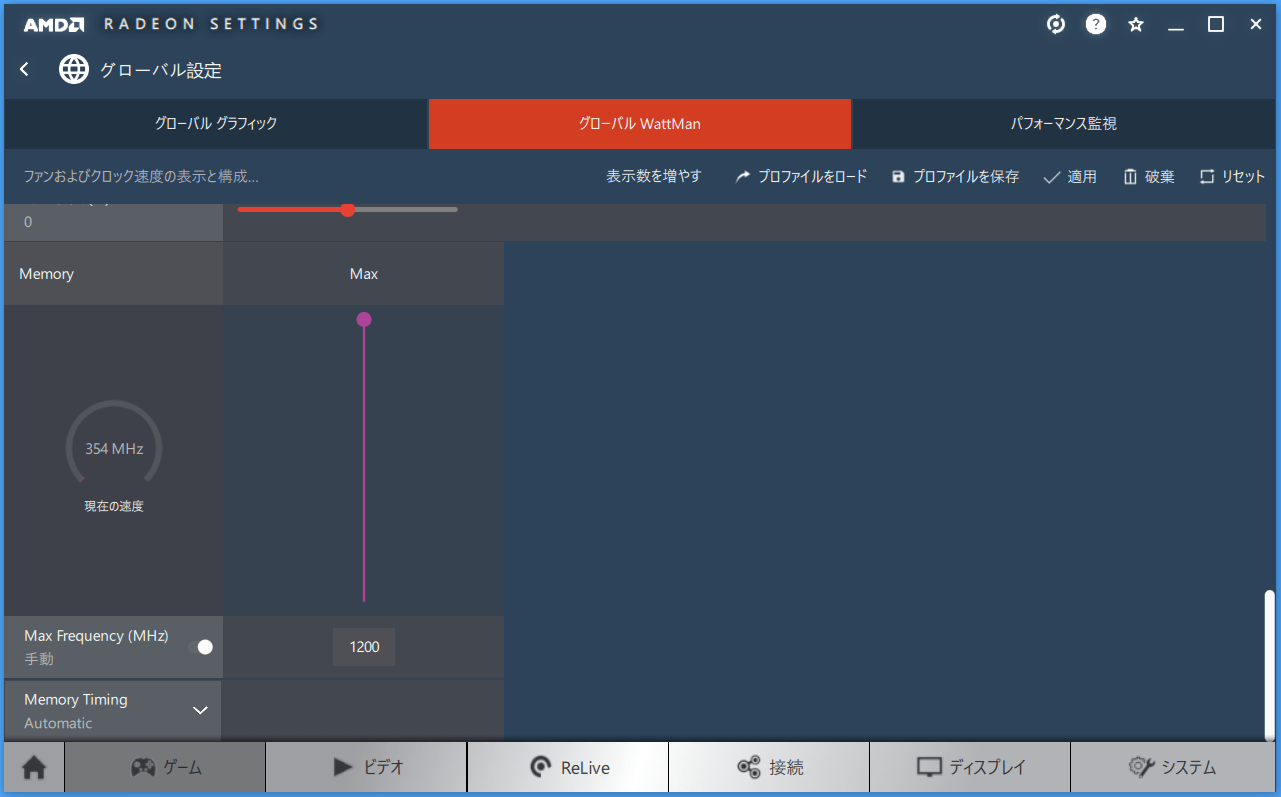Click the 1200 frequency value field
The width and height of the screenshot is (1281, 797).
click(x=364, y=647)
